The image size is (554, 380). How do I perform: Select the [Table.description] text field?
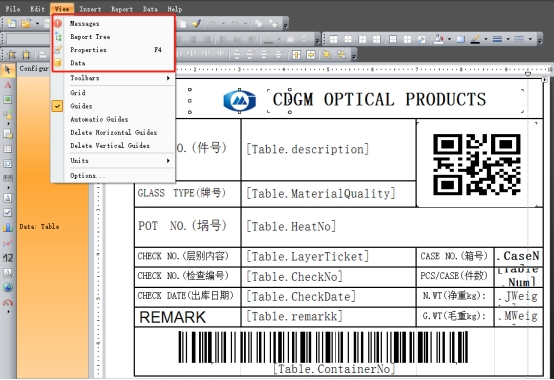coord(307,149)
